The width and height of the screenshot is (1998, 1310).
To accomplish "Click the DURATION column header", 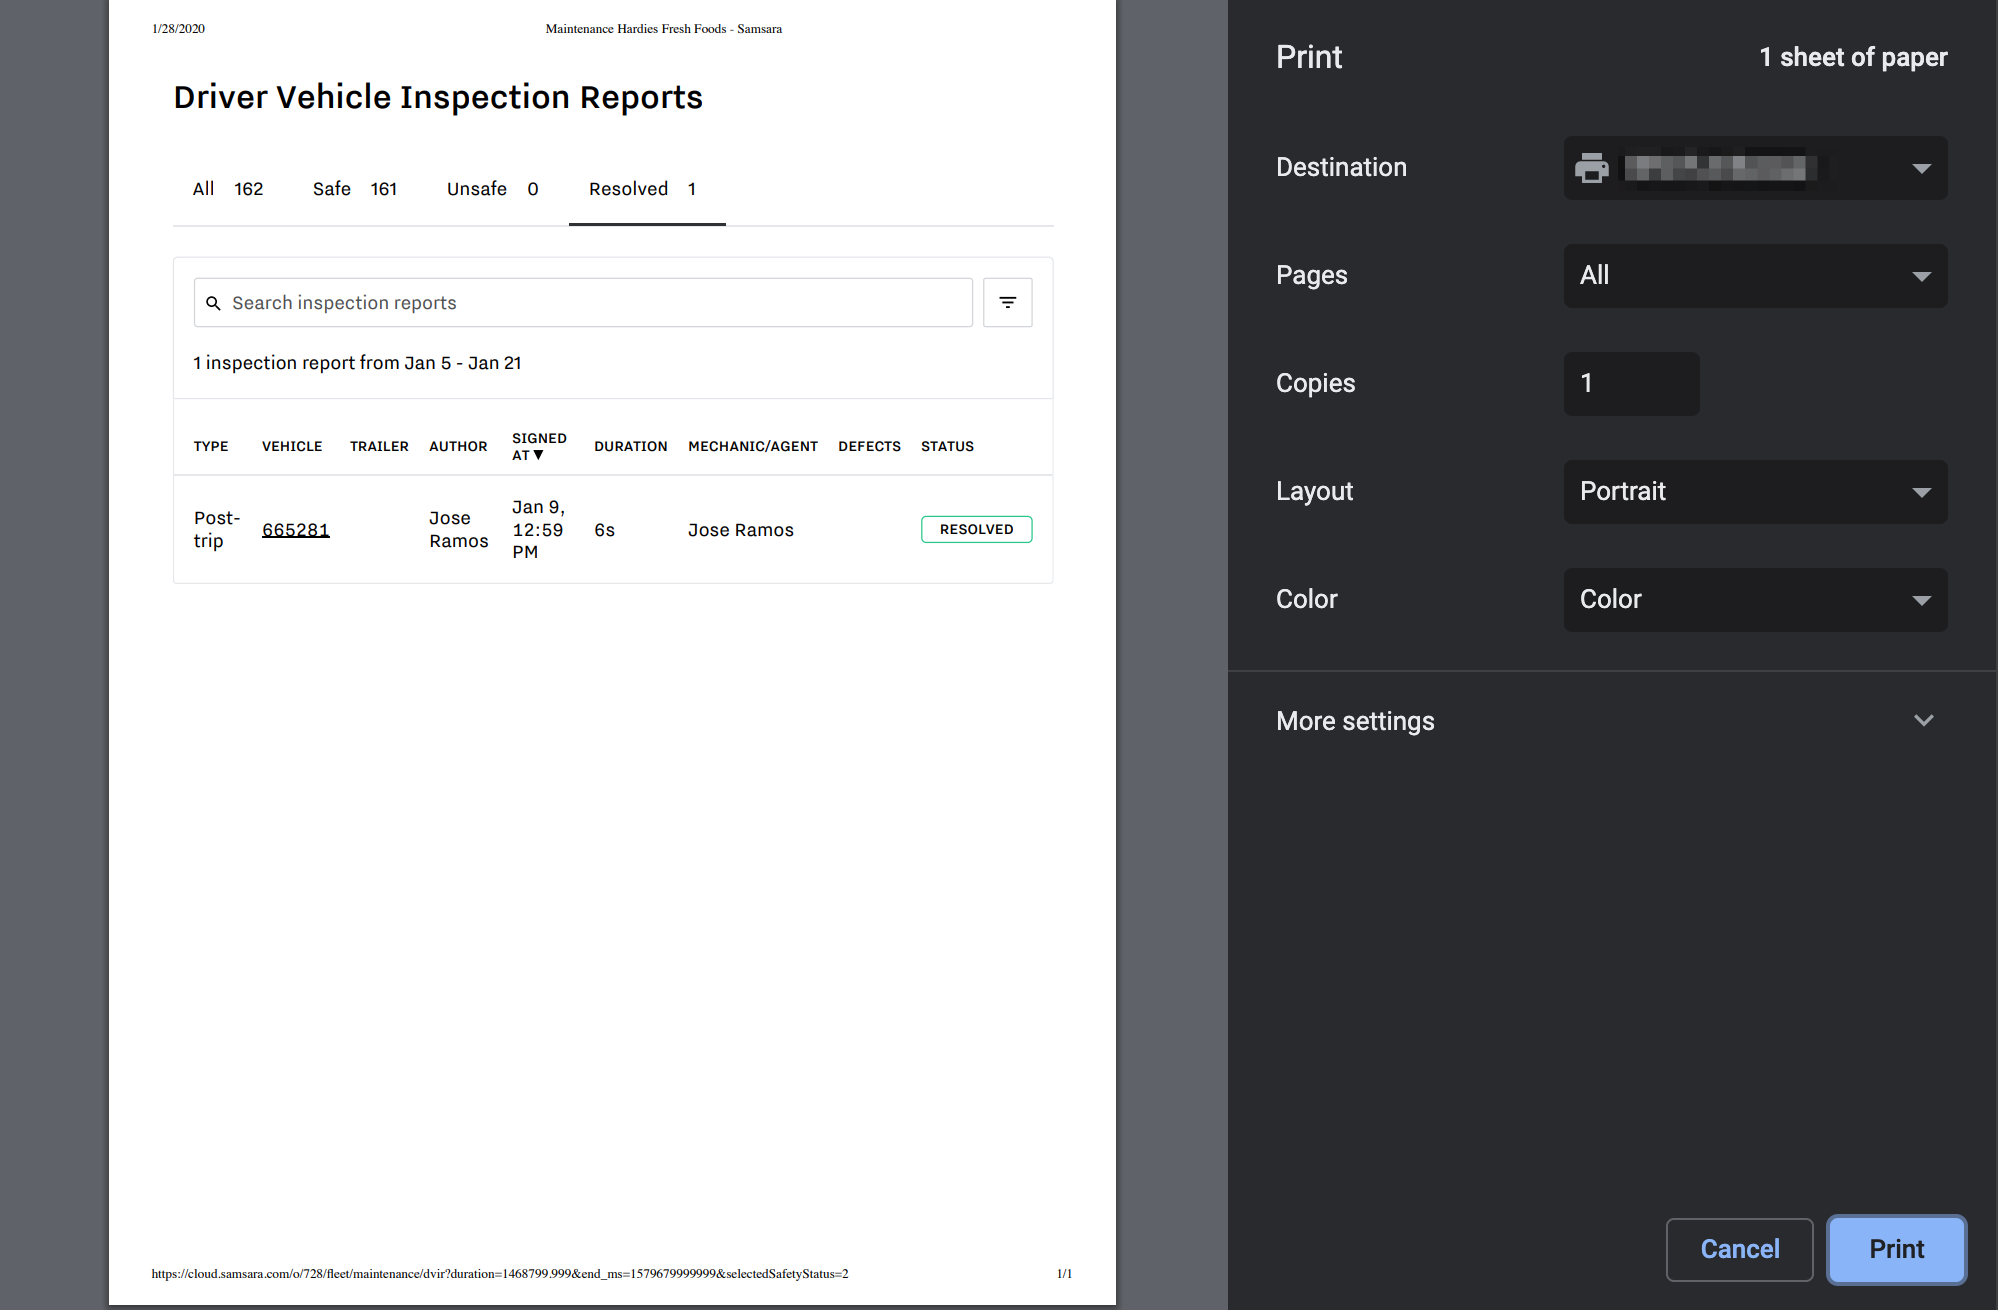I will (x=630, y=447).
